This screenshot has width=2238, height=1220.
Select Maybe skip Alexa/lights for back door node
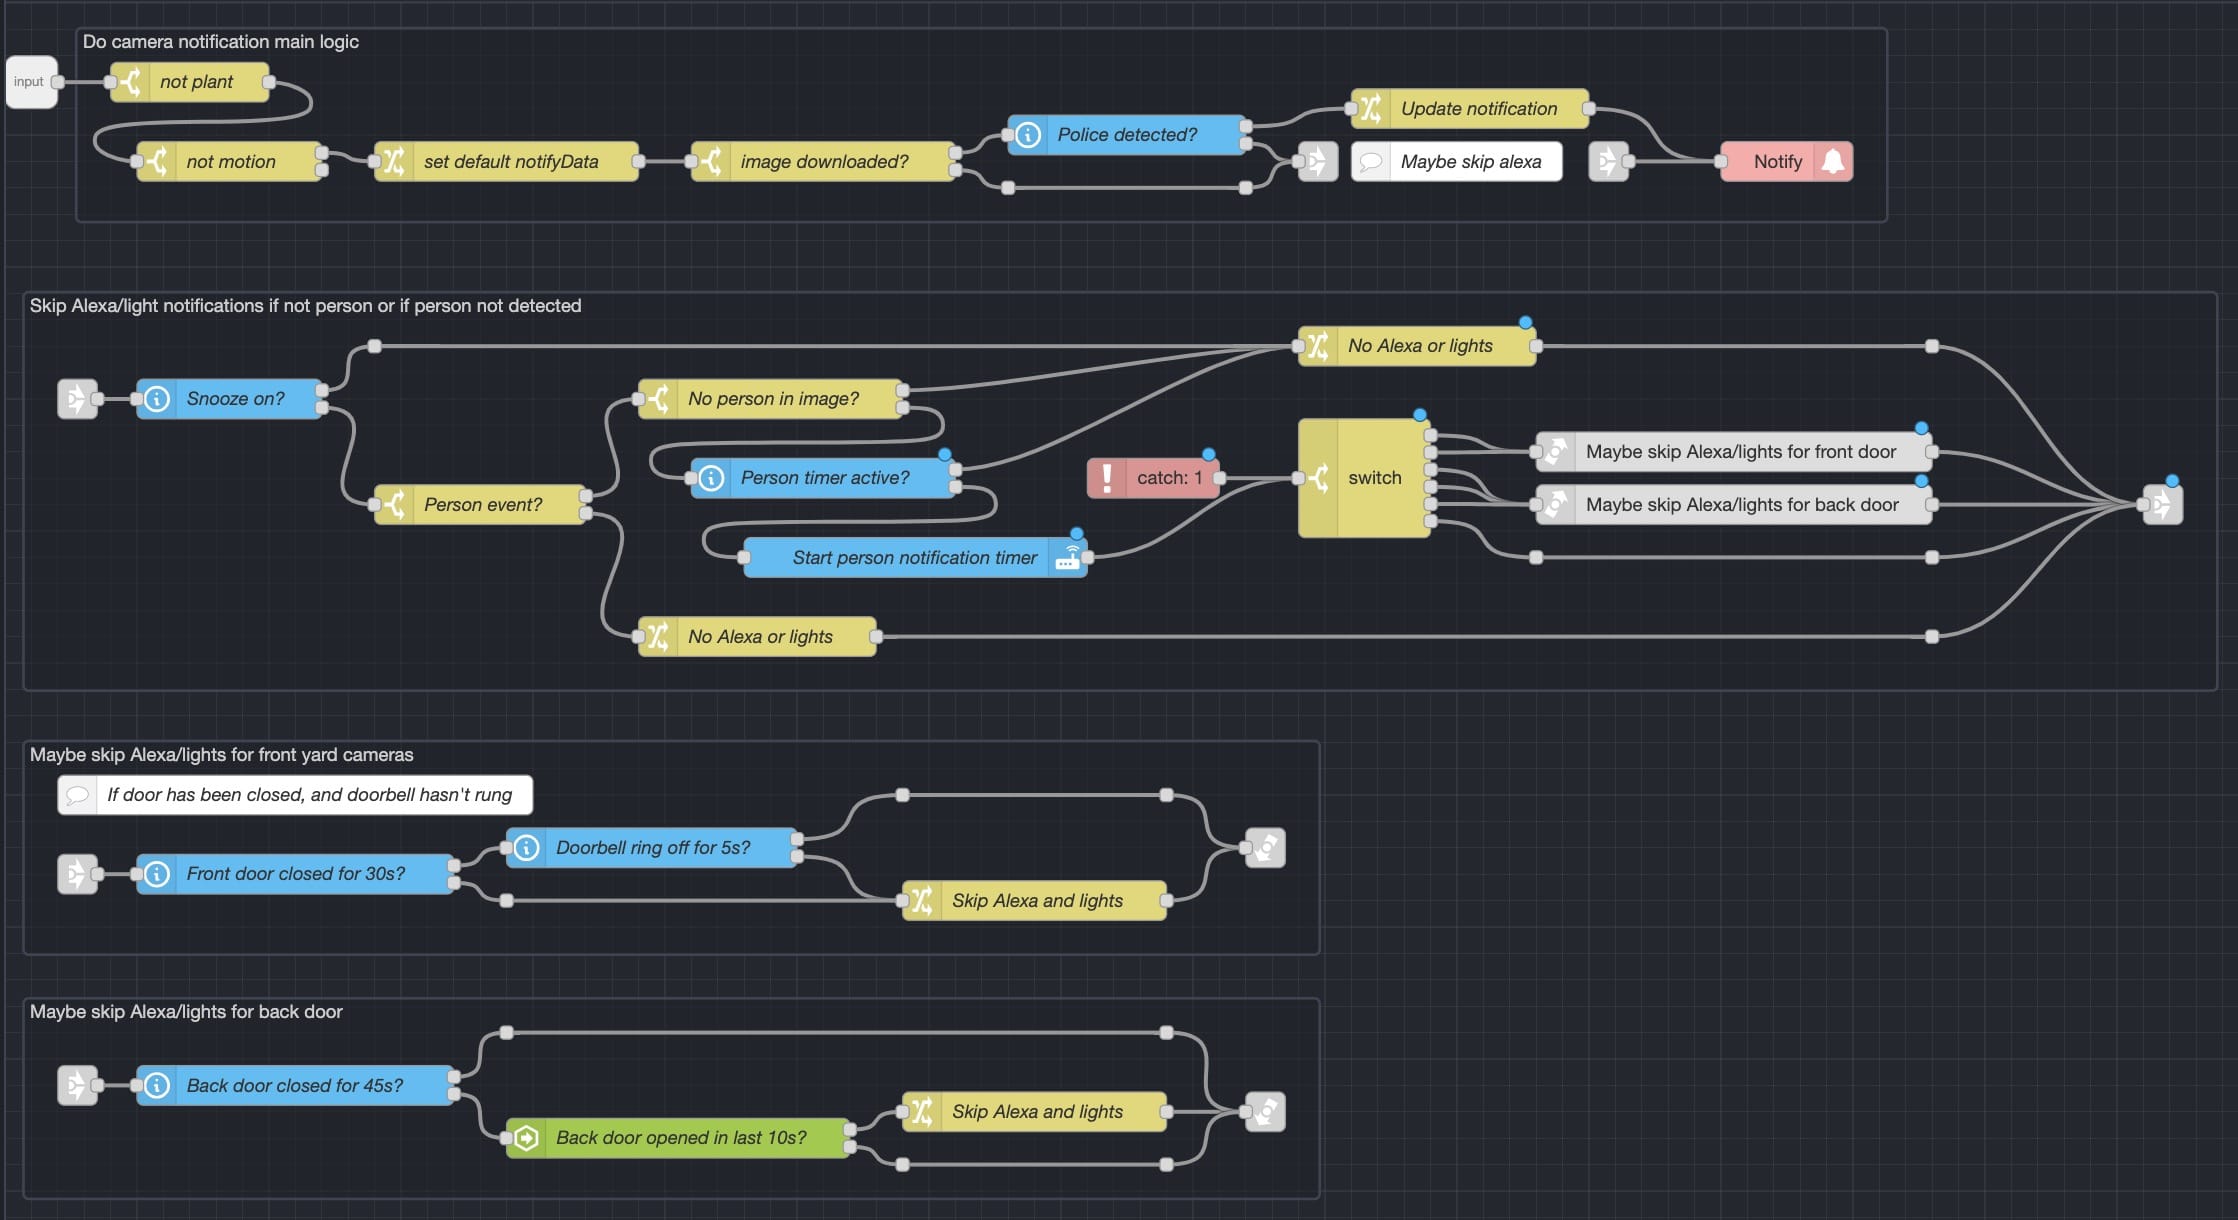[1733, 504]
